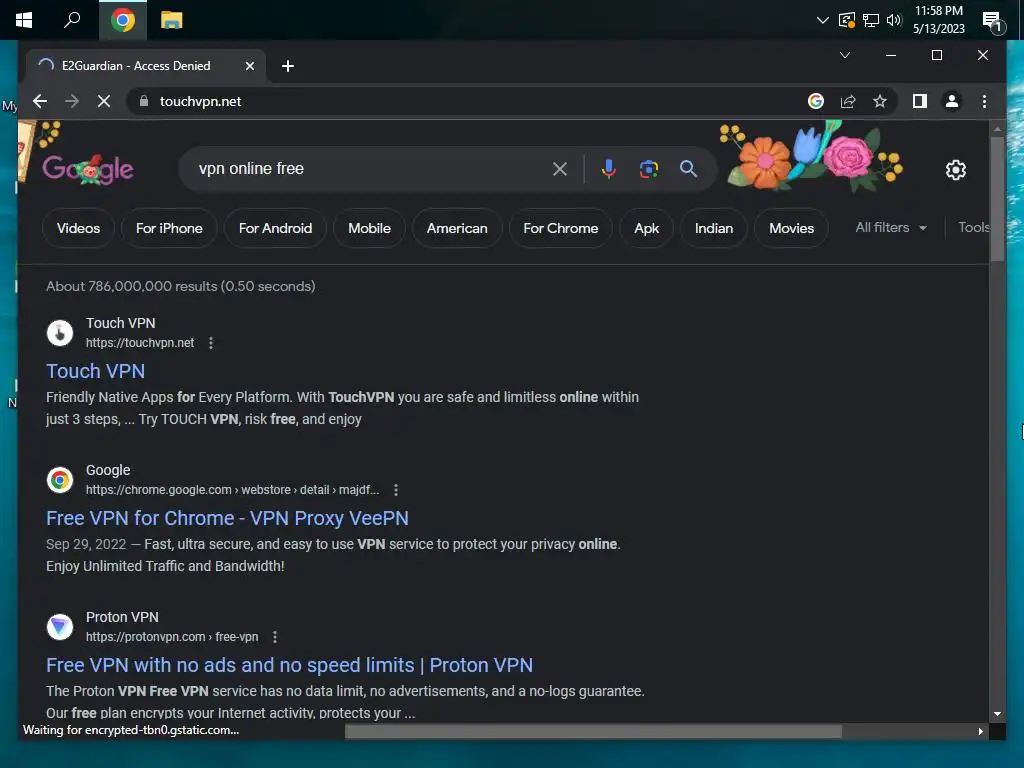
Task: Go forward in browser history
Action: click(72, 101)
